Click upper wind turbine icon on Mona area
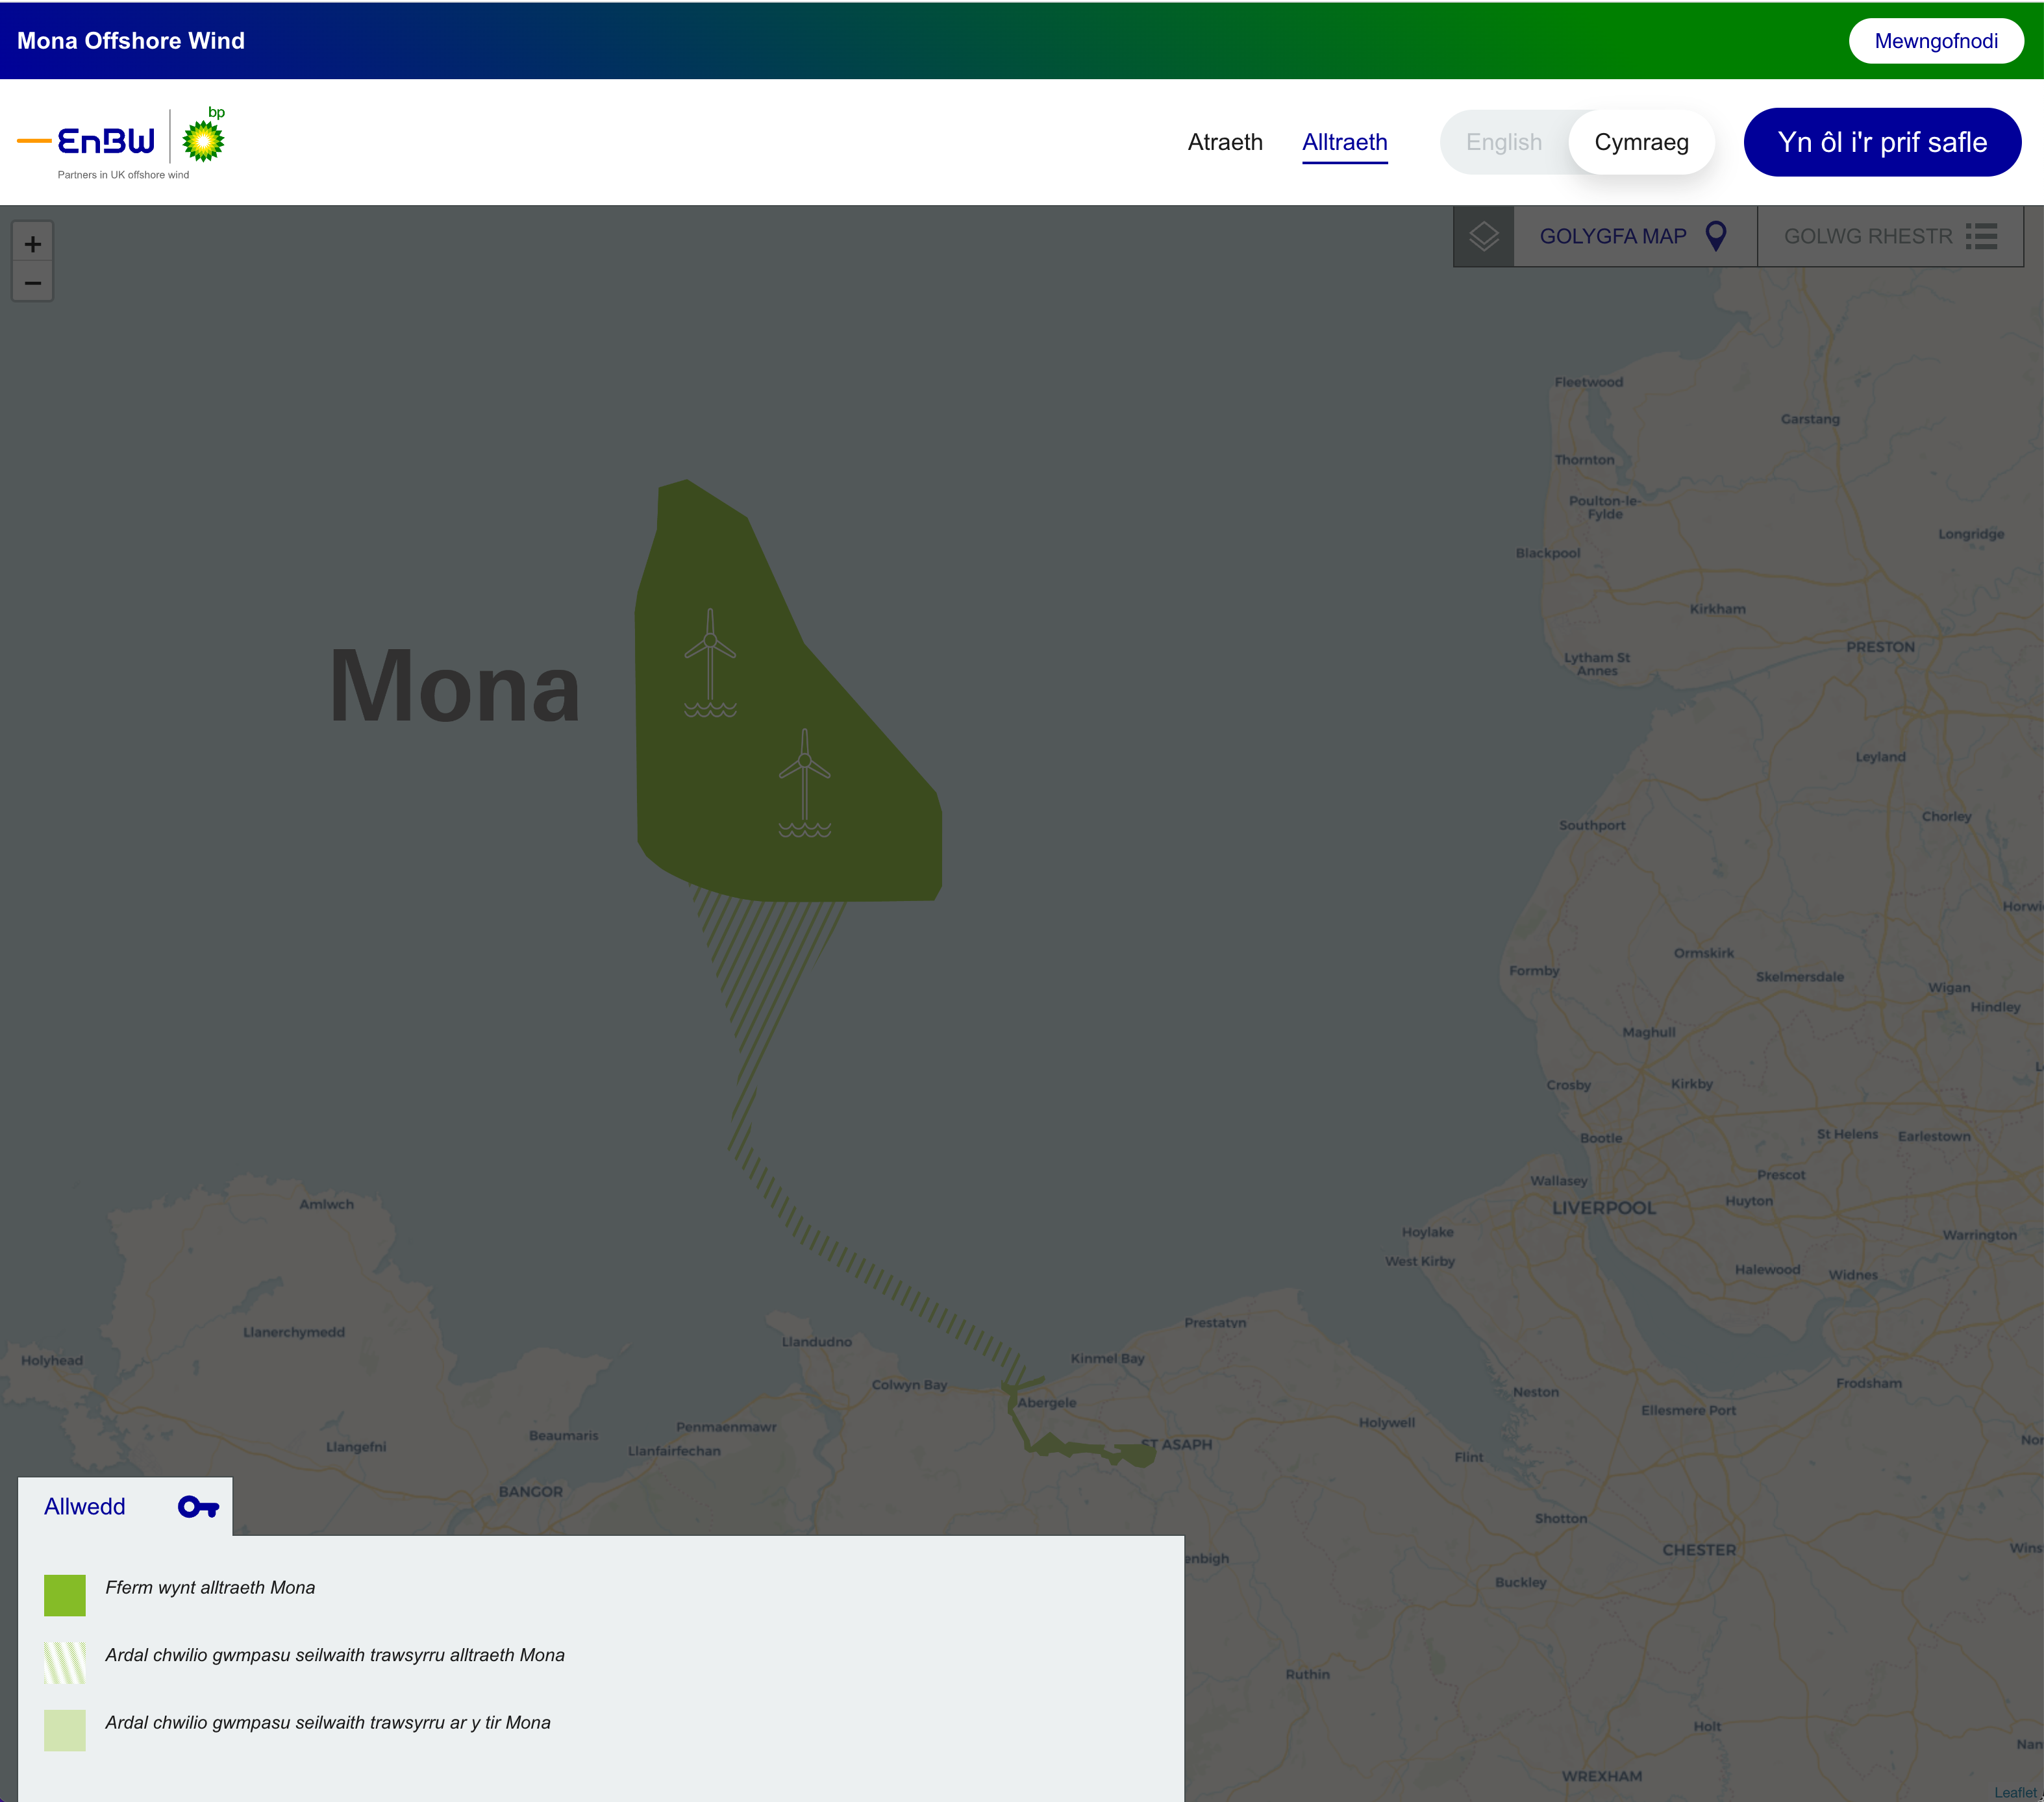 (710, 663)
